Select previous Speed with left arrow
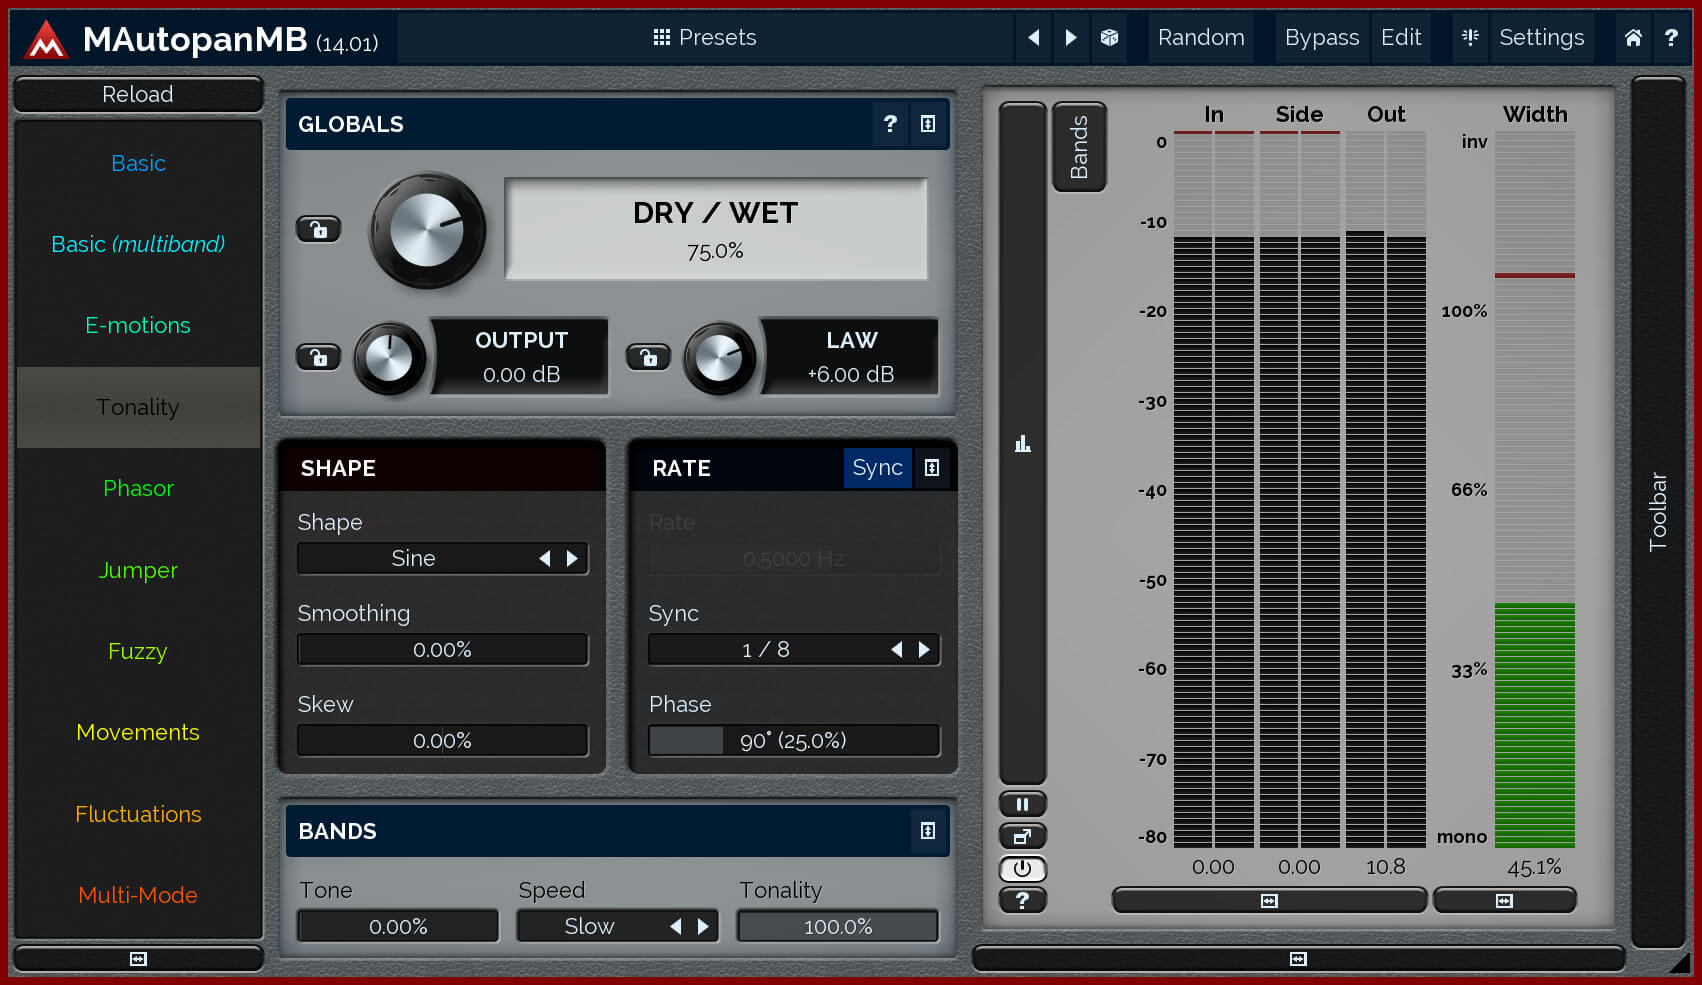Viewport: 1702px width, 985px height. pos(676,926)
